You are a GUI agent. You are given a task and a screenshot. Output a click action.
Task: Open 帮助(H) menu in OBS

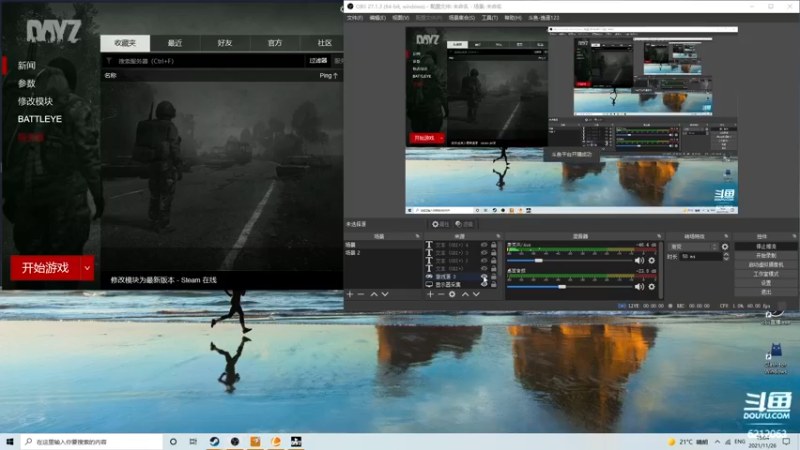(x=513, y=18)
